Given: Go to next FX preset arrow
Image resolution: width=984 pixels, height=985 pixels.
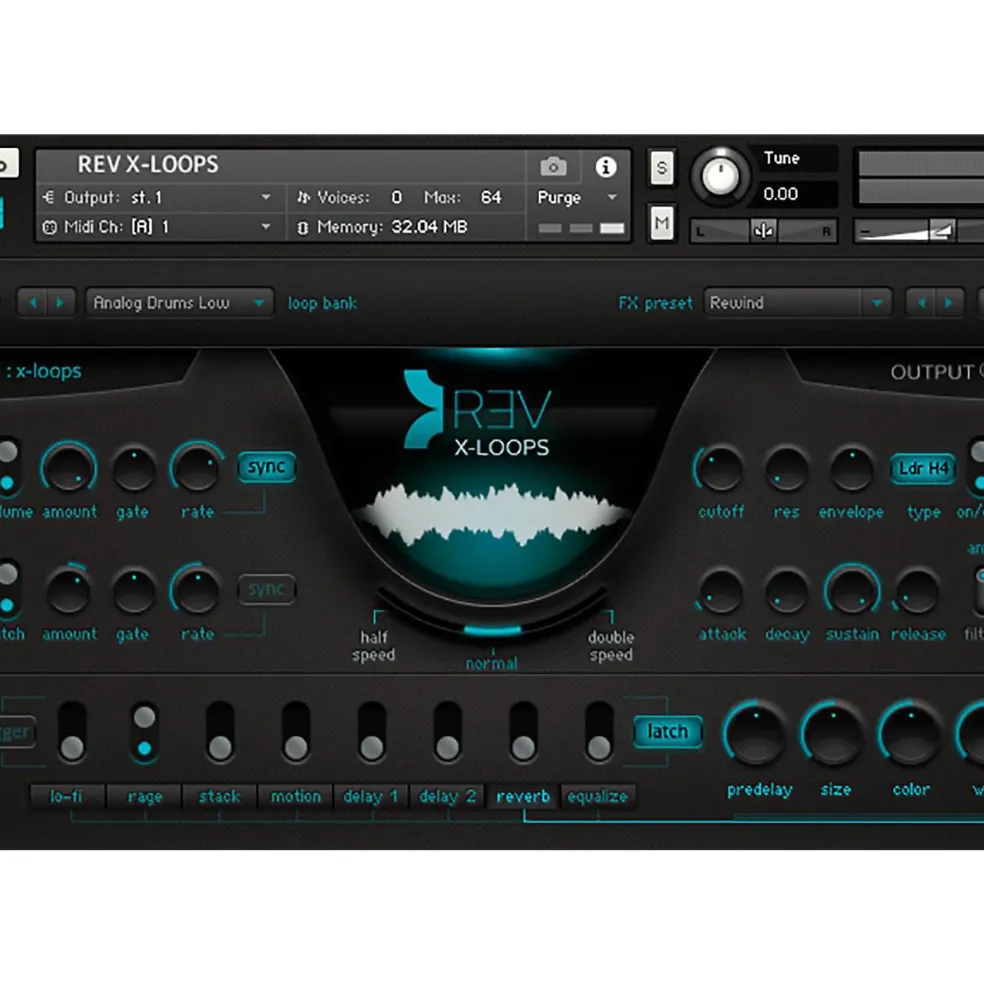Looking at the screenshot, I should (x=949, y=303).
